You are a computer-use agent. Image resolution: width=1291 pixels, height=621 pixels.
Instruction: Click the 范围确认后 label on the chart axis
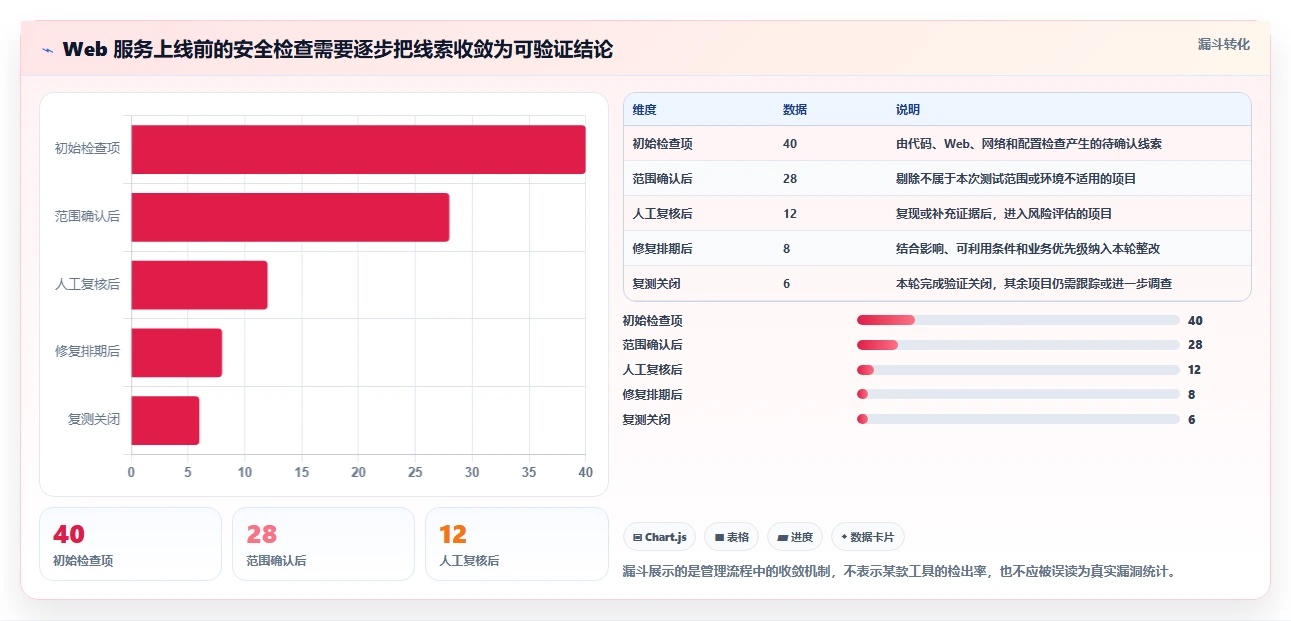[x=87, y=217]
